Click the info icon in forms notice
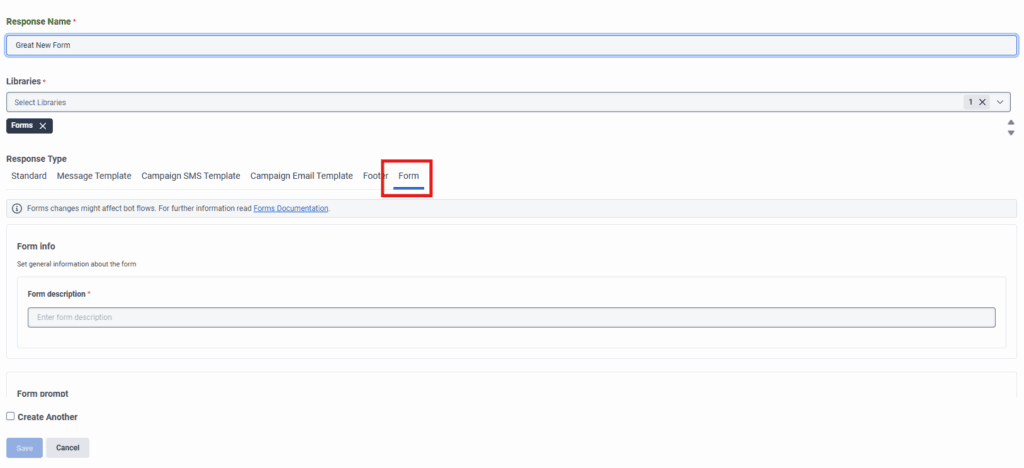Screen dimensions: 1024x468 [x=17, y=209]
